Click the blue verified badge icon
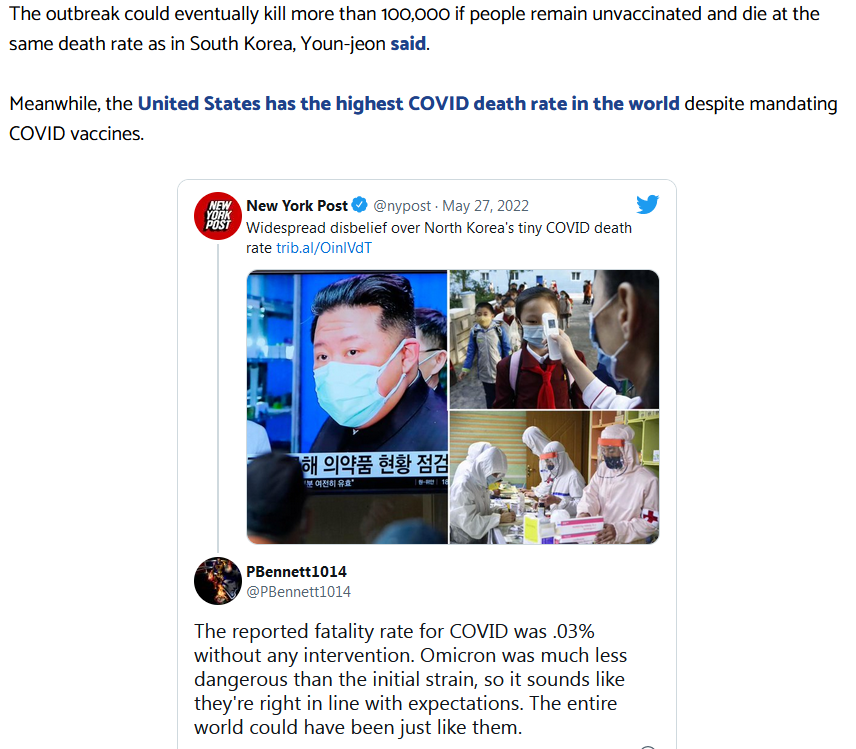The height and width of the screenshot is (749, 856). click(x=359, y=205)
